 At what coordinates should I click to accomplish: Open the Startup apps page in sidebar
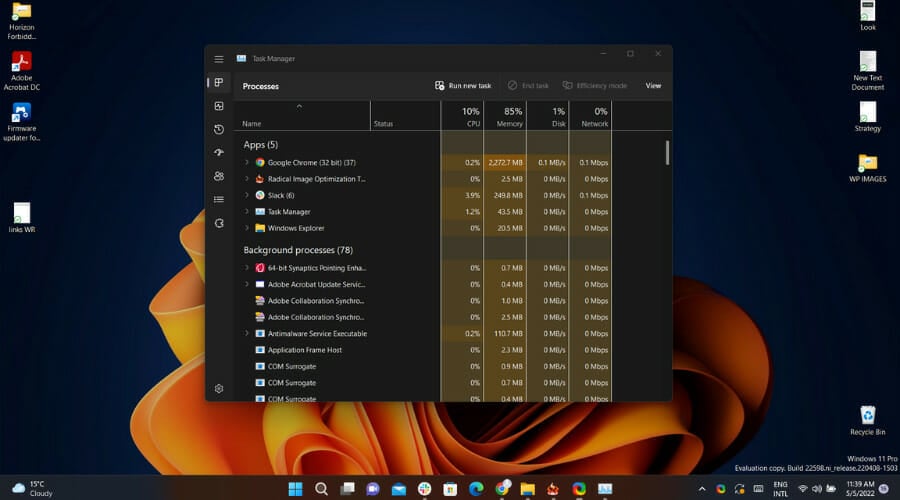[219, 153]
